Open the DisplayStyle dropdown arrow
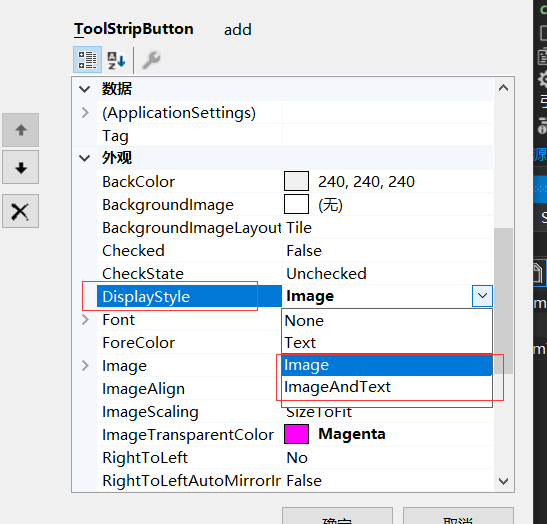This screenshot has width=547, height=524. [482, 296]
